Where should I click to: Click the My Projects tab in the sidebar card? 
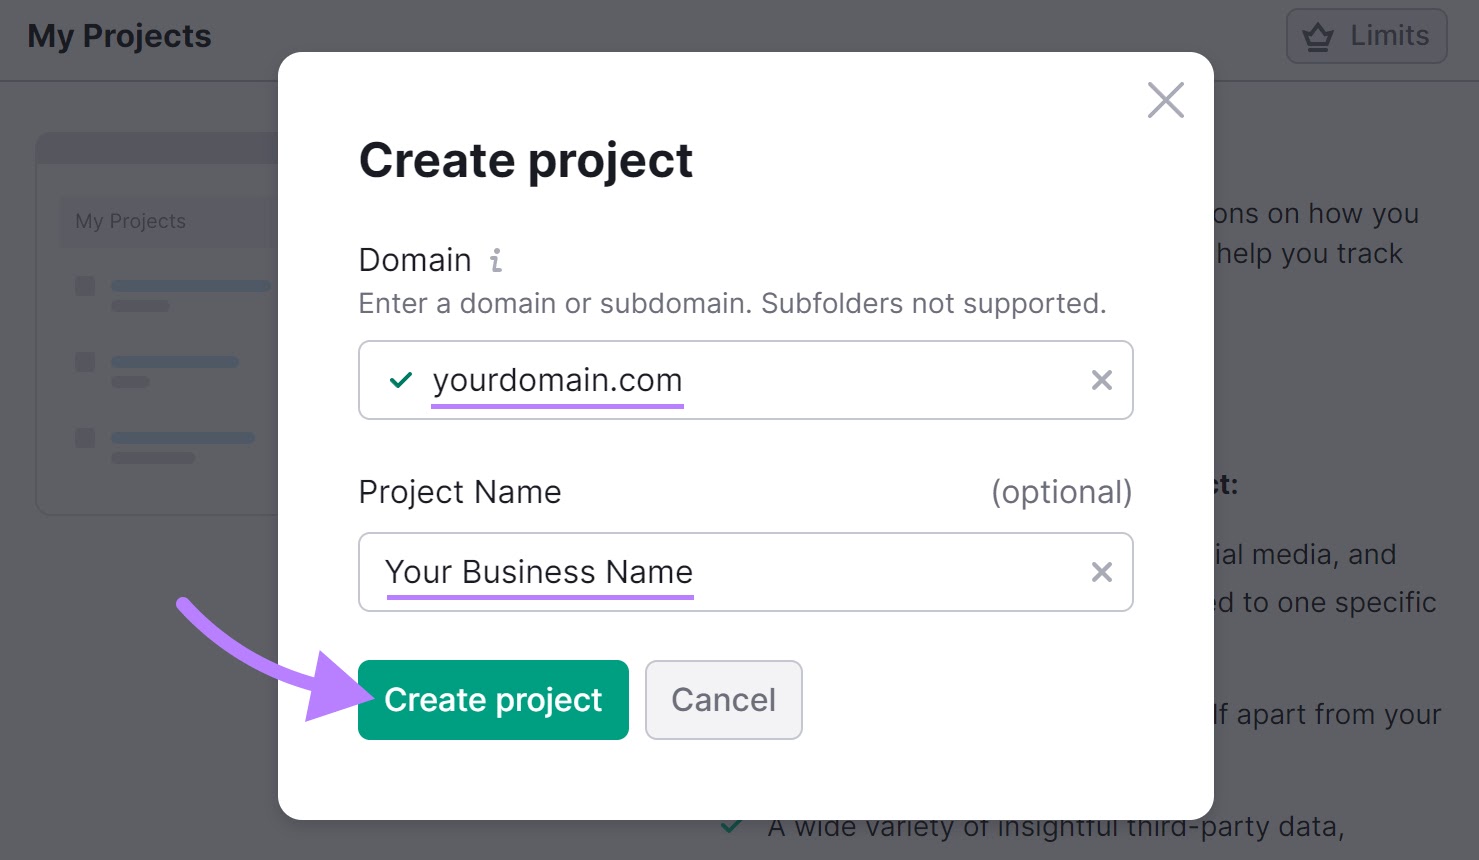[x=131, y=221]
